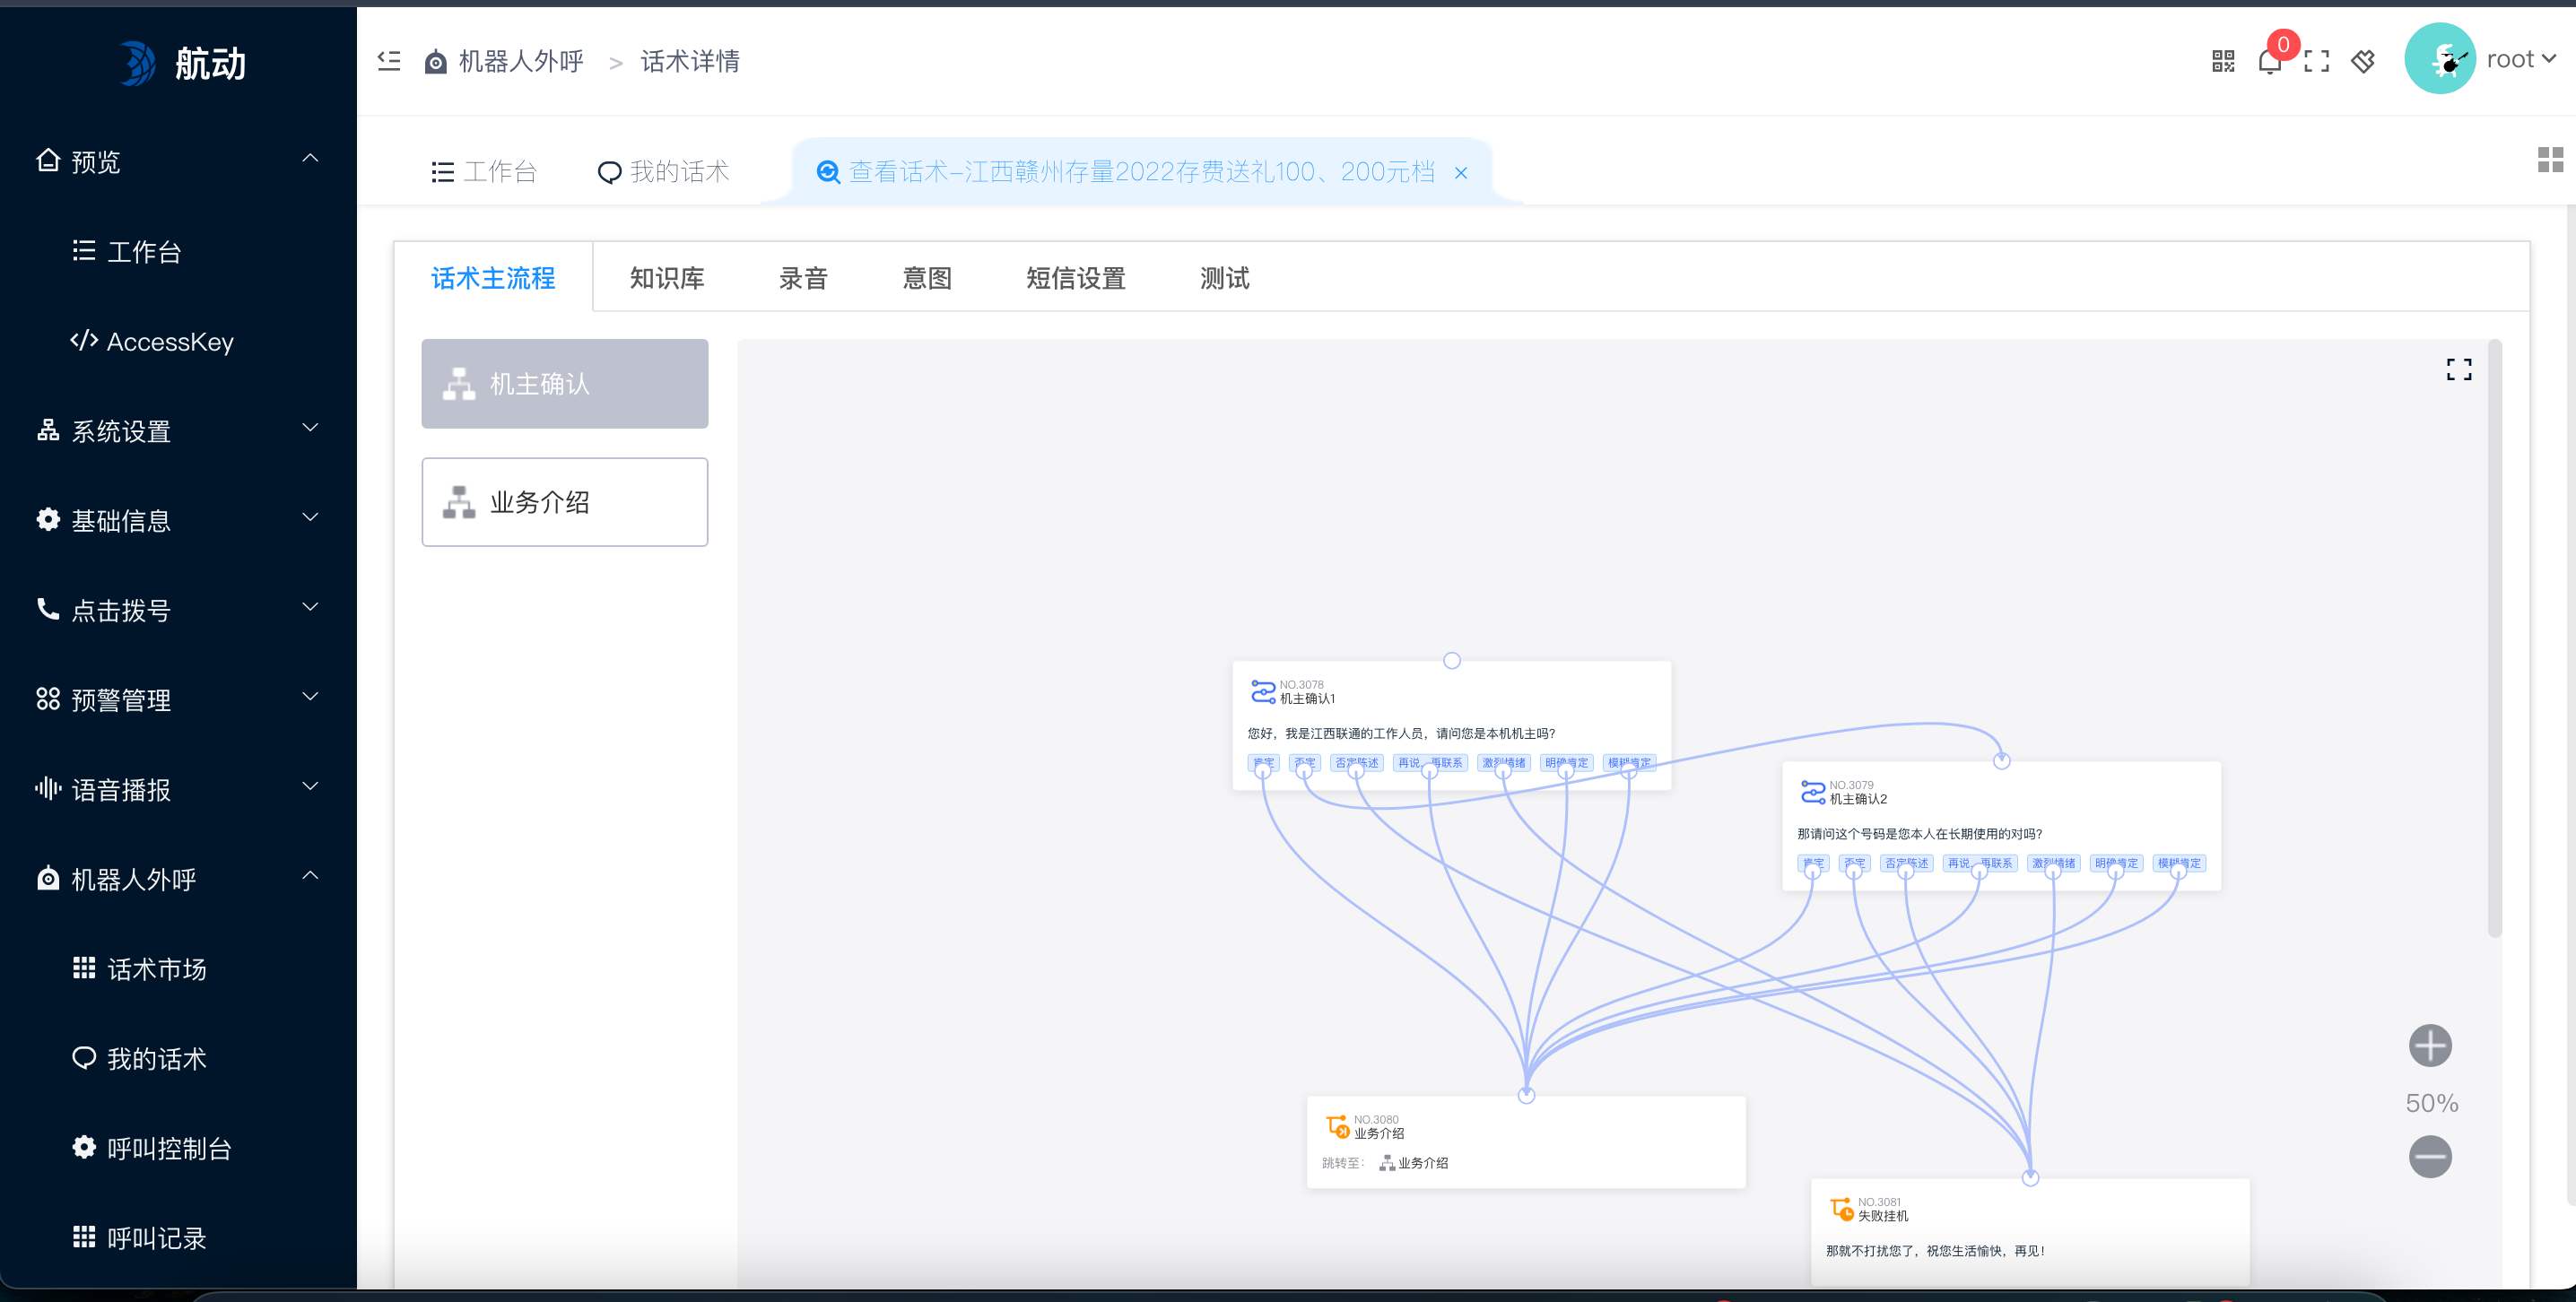Click the 航动 logo icon

coord(138,63)
